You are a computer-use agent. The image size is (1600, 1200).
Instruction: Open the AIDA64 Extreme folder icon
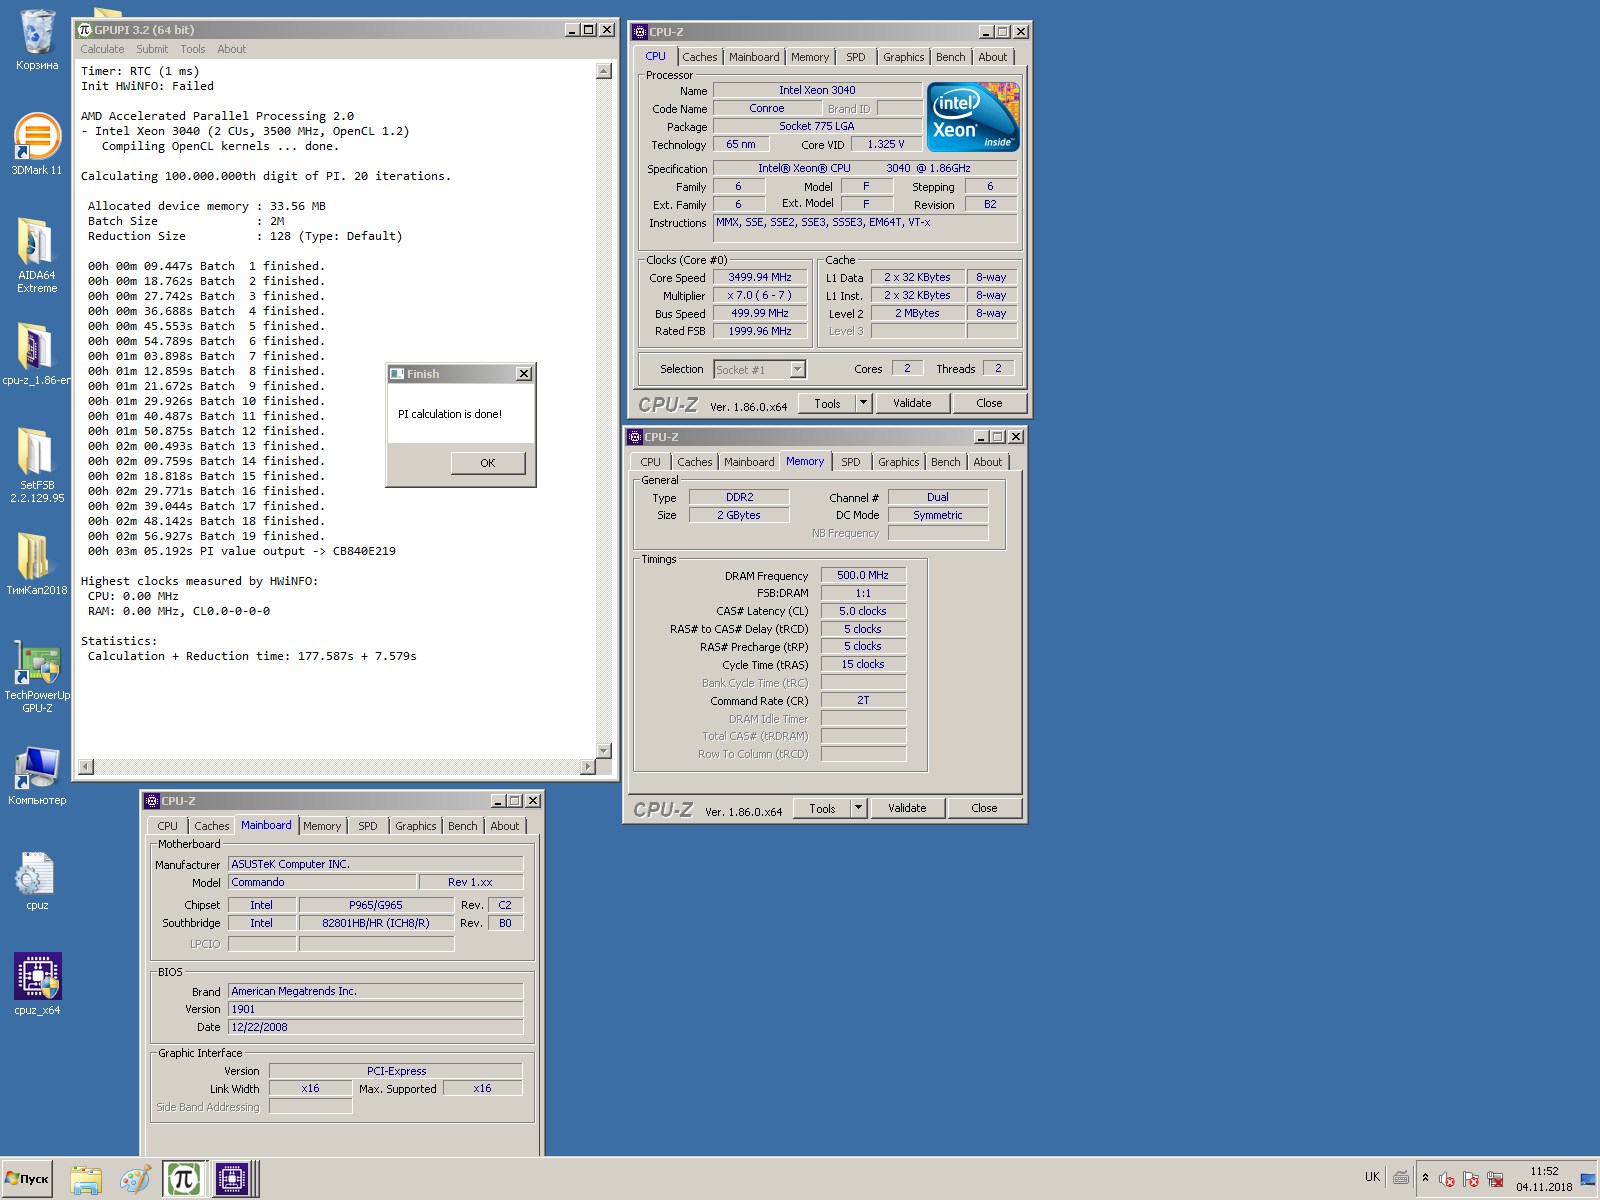click(37, 255)
